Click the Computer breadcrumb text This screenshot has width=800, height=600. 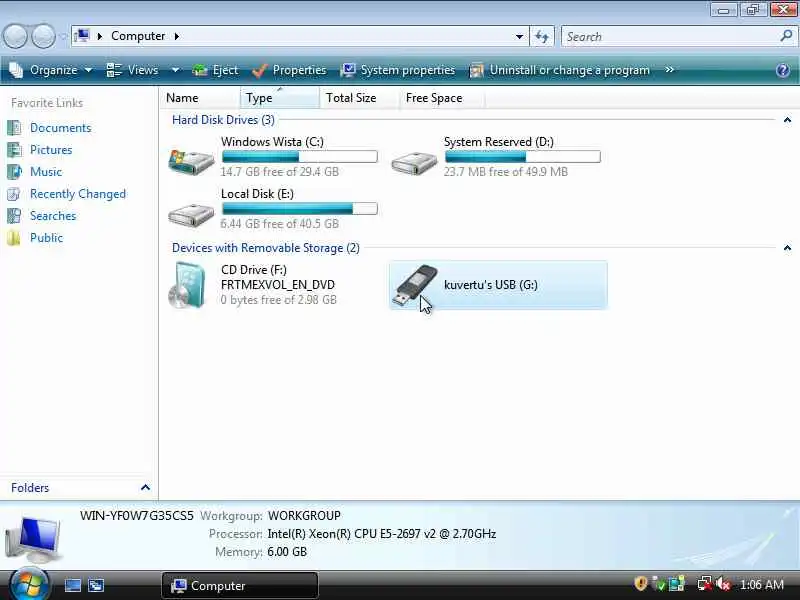click(138, 36)
